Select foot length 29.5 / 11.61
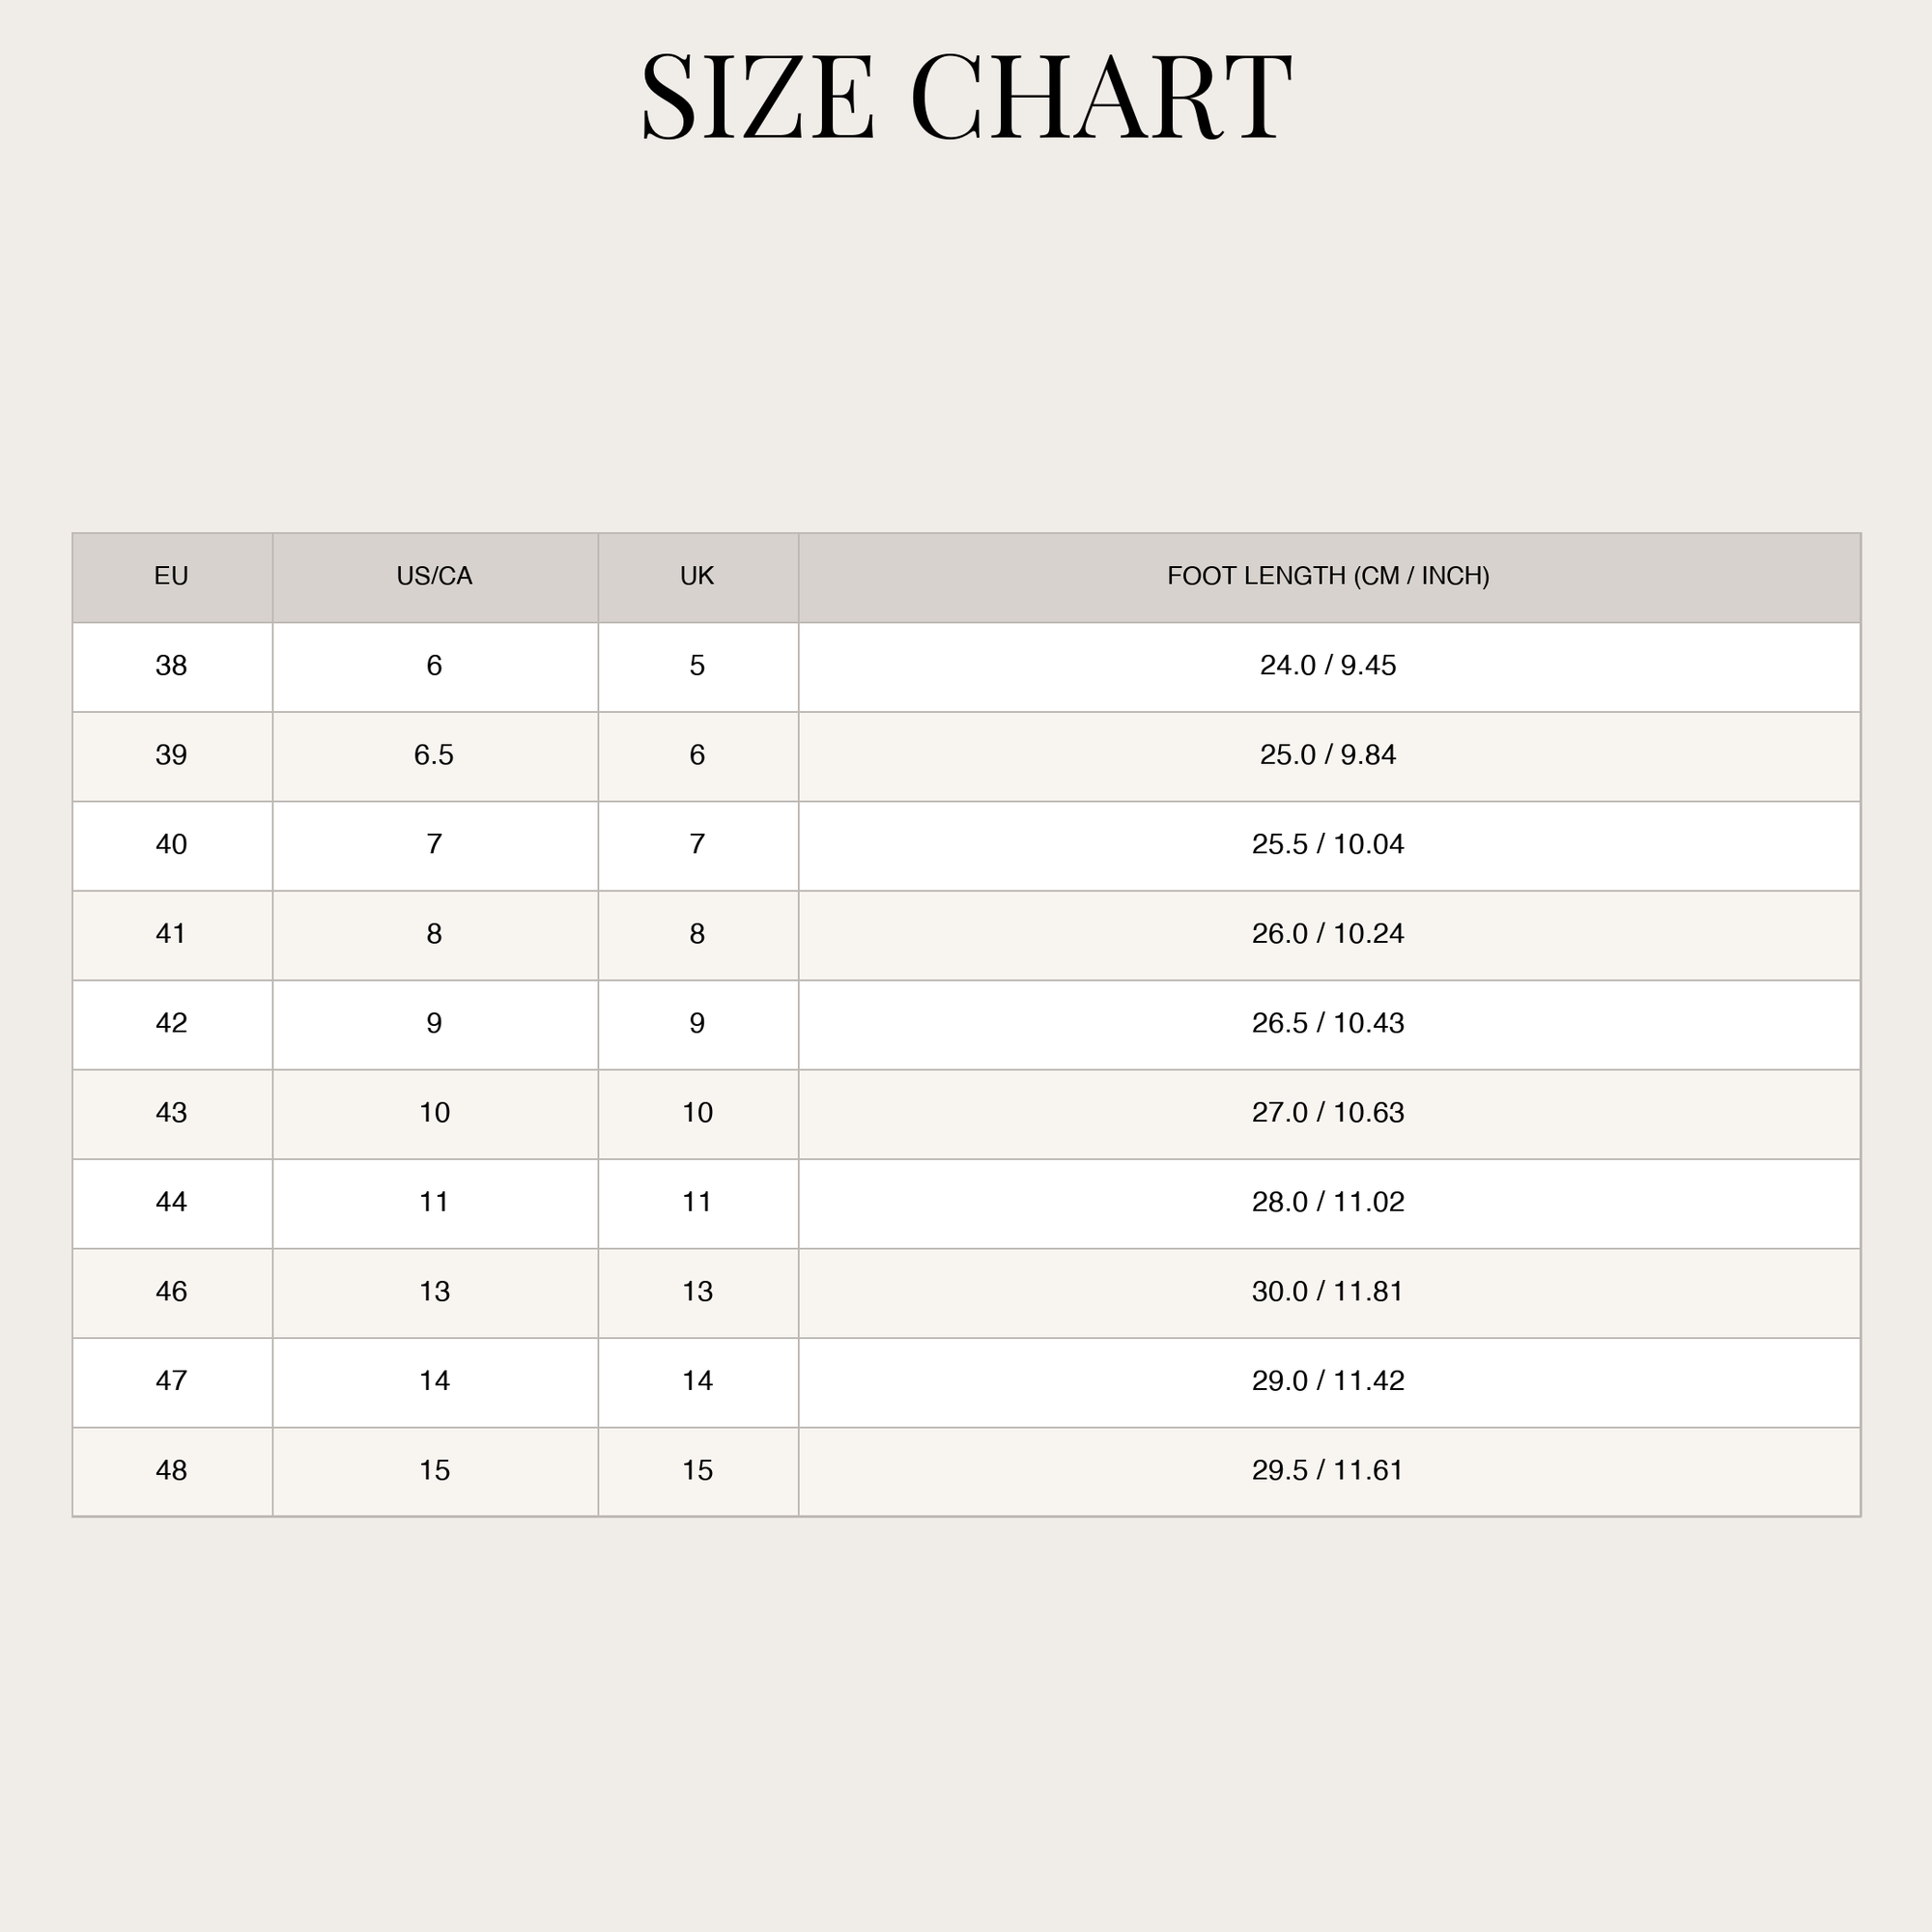This screenshot has height=1932, width=1932. (1329, 1472)
